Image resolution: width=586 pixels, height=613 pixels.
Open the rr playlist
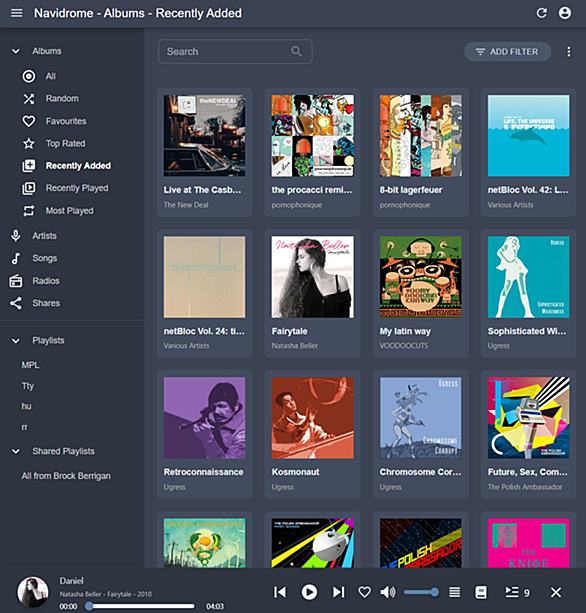click(24, 428)
